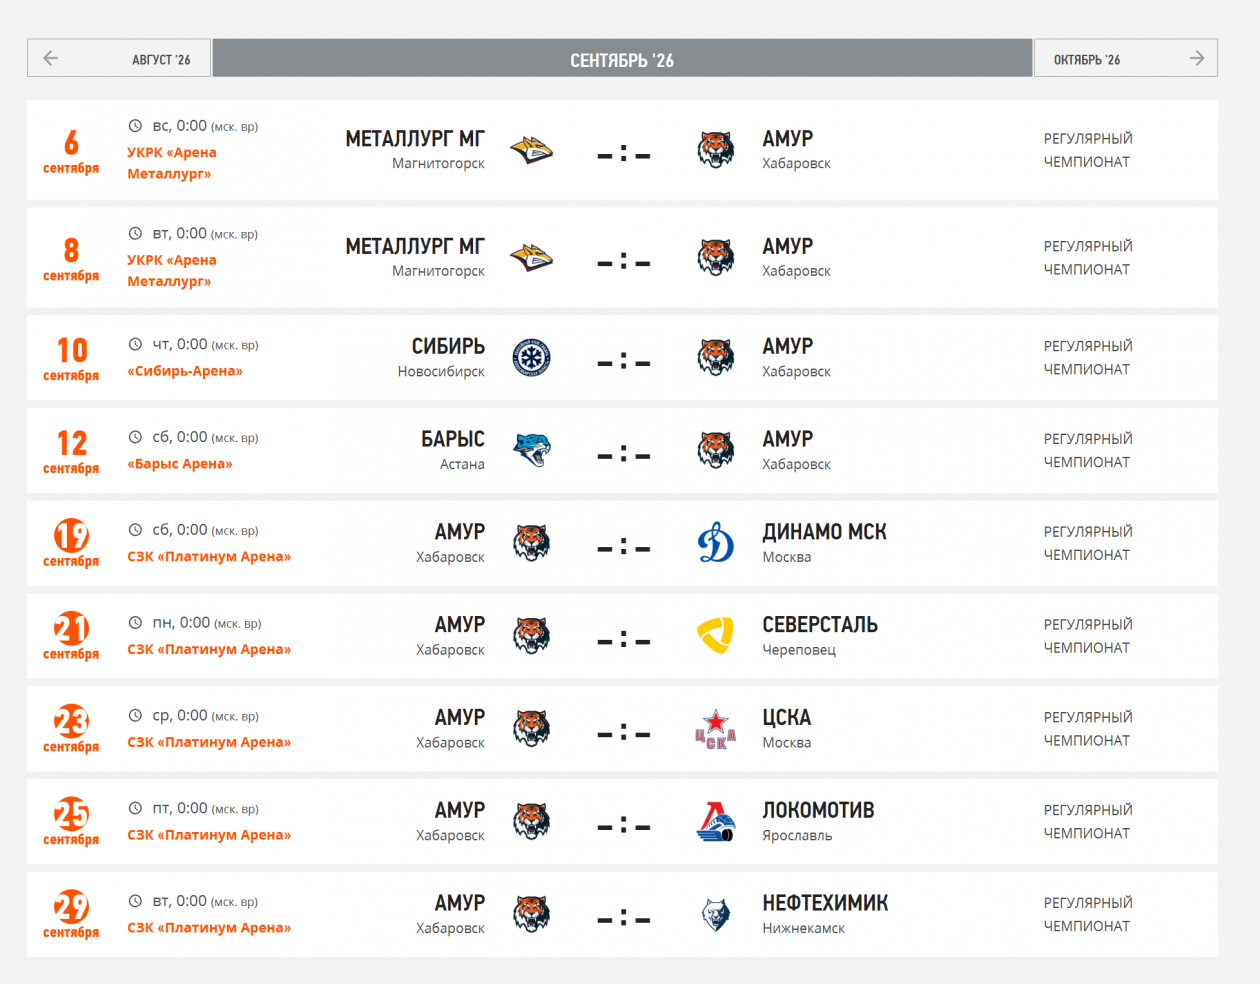The image size is (1260, 984).
Task: Open the ЛОКОМОТИВ team name link
Action: coord(818,810)
